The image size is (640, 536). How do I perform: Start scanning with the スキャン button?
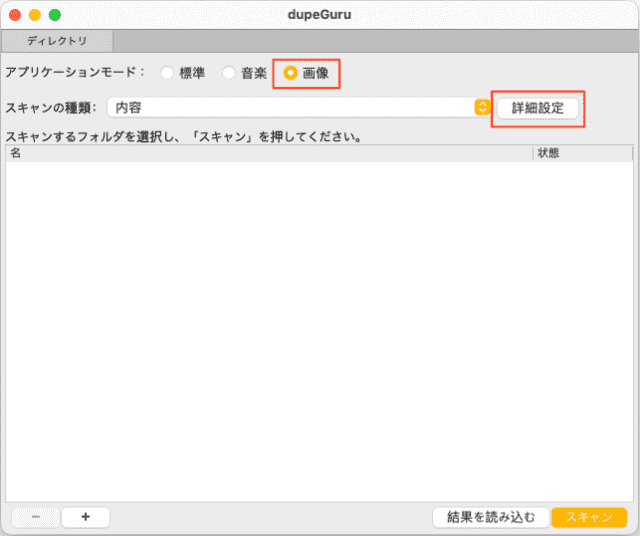click(x=589, y=518)
